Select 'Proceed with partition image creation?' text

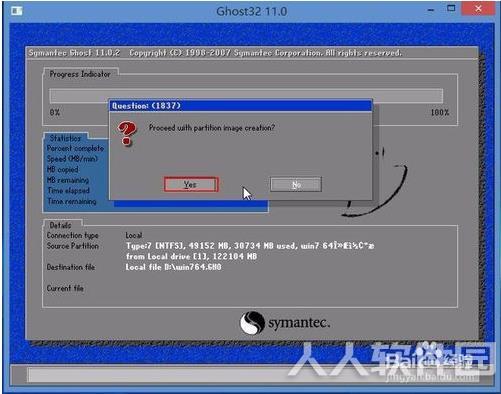tap(212, 128)
